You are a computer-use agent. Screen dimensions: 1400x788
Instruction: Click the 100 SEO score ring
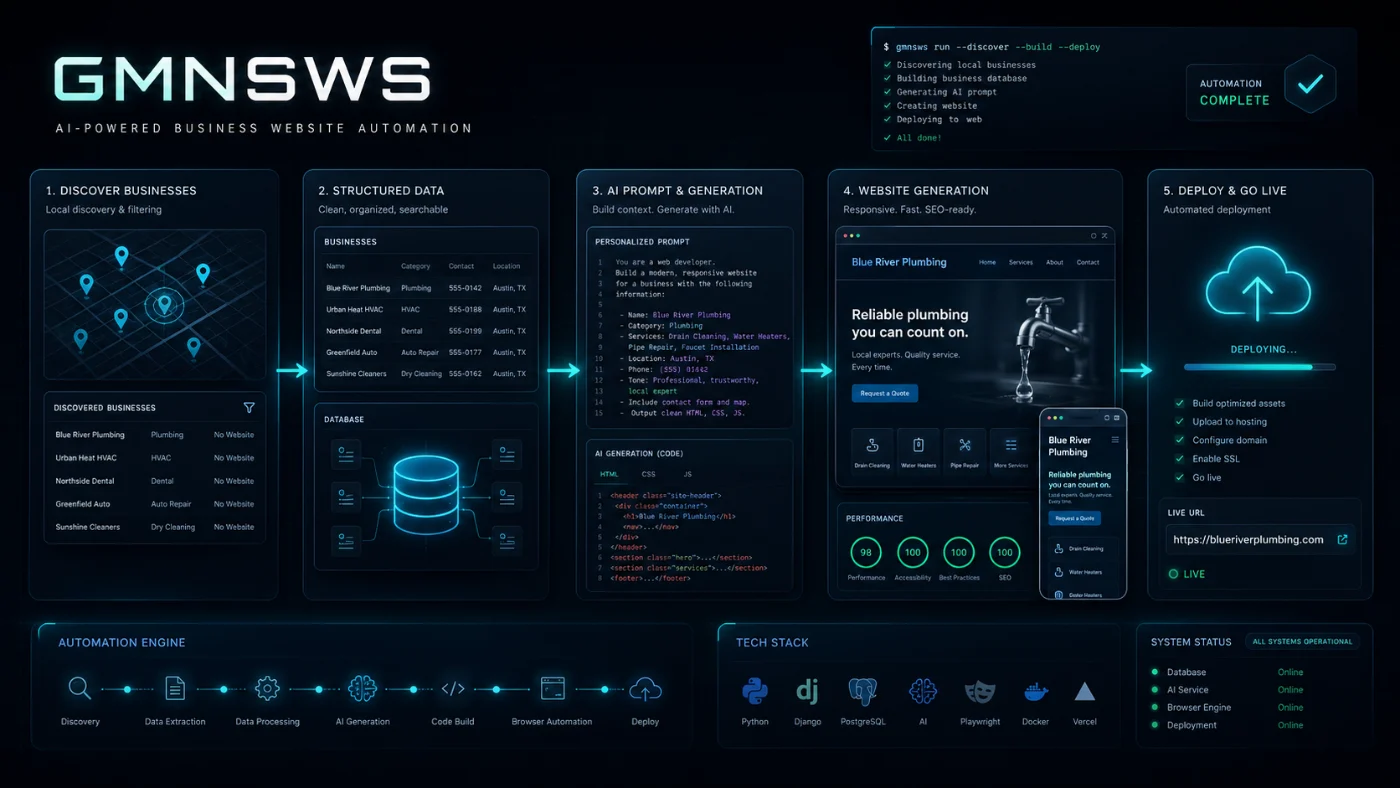[1005, 552]
